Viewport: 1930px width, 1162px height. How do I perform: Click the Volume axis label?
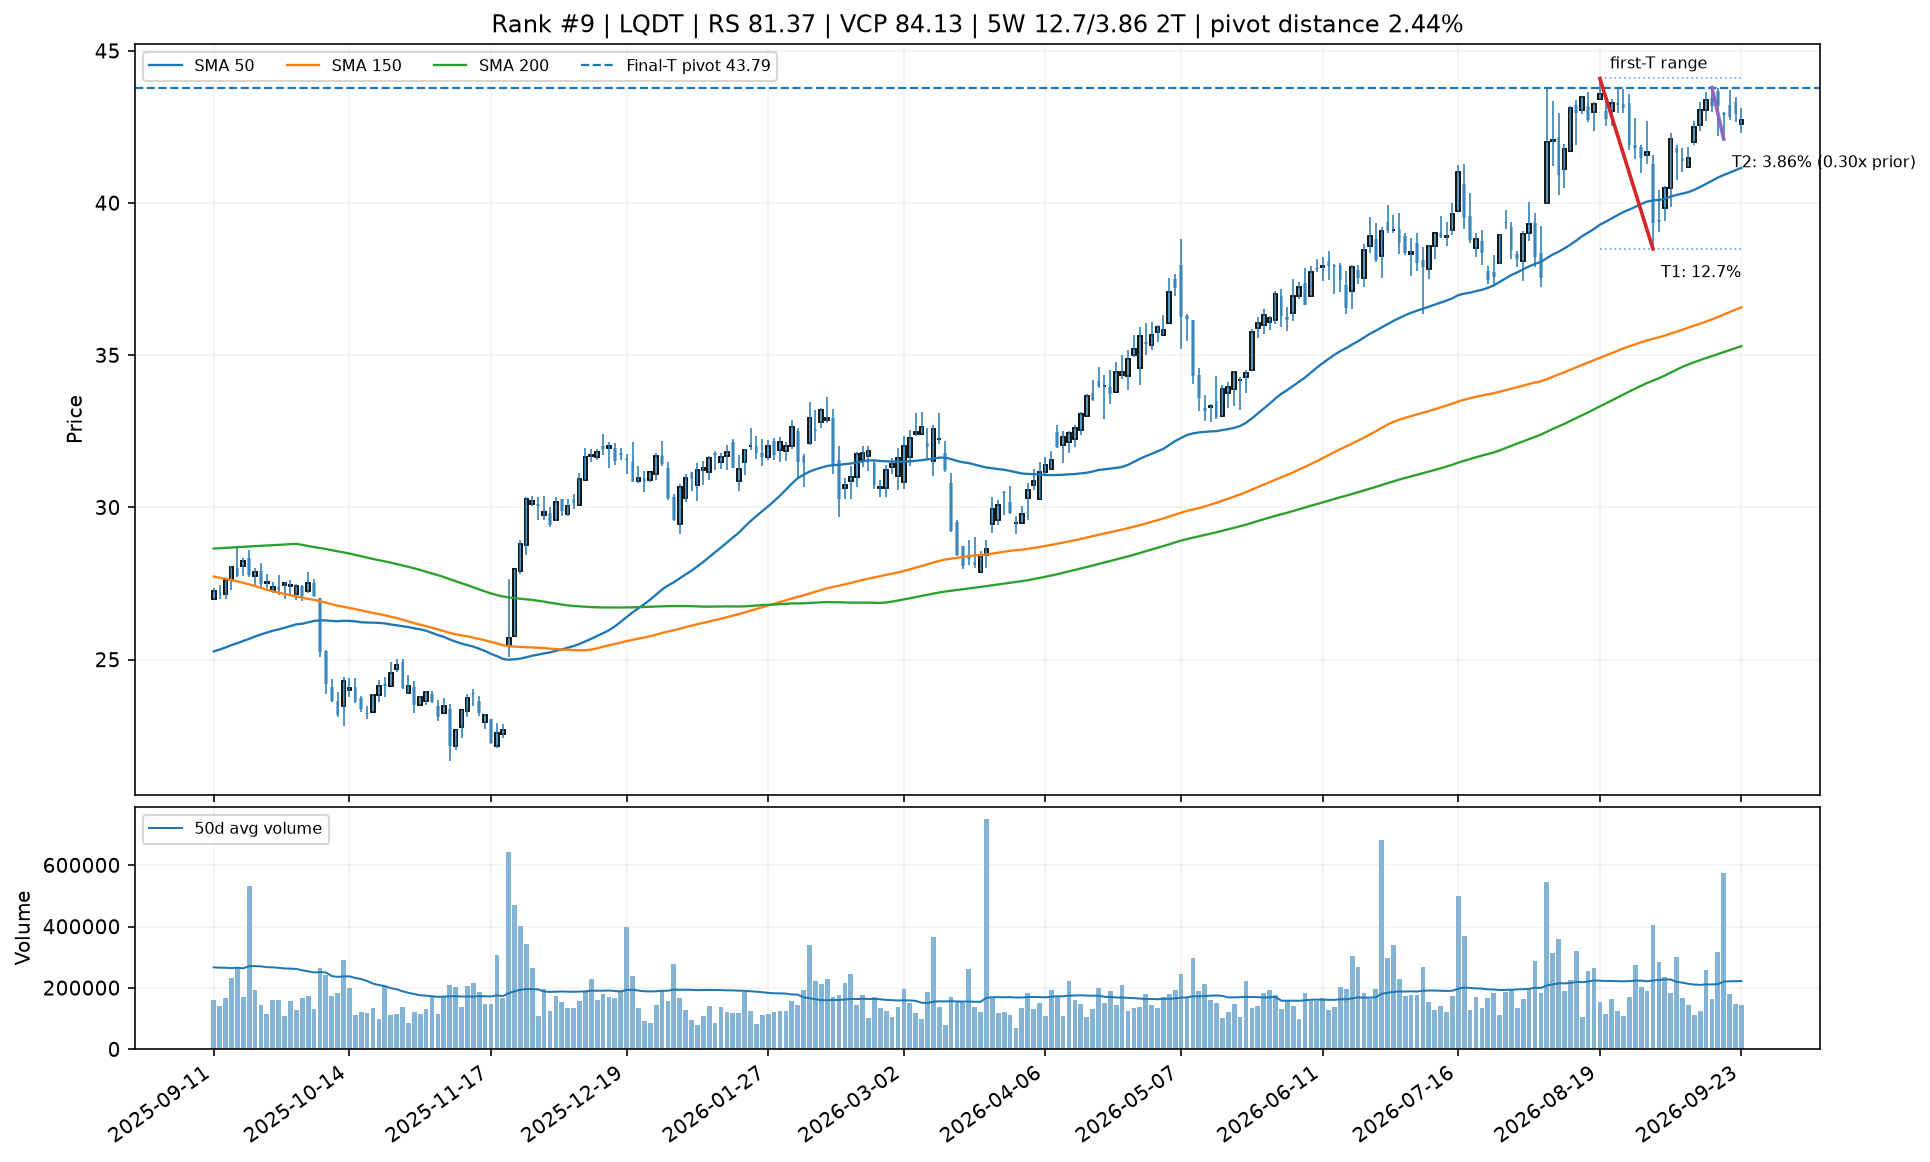coord(24,928)
